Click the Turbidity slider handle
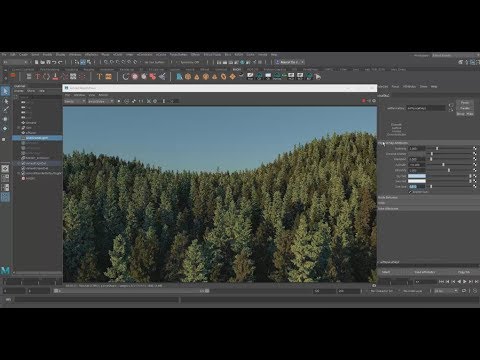The height and width of the screenshot is (360, 480). coord(437,148)
